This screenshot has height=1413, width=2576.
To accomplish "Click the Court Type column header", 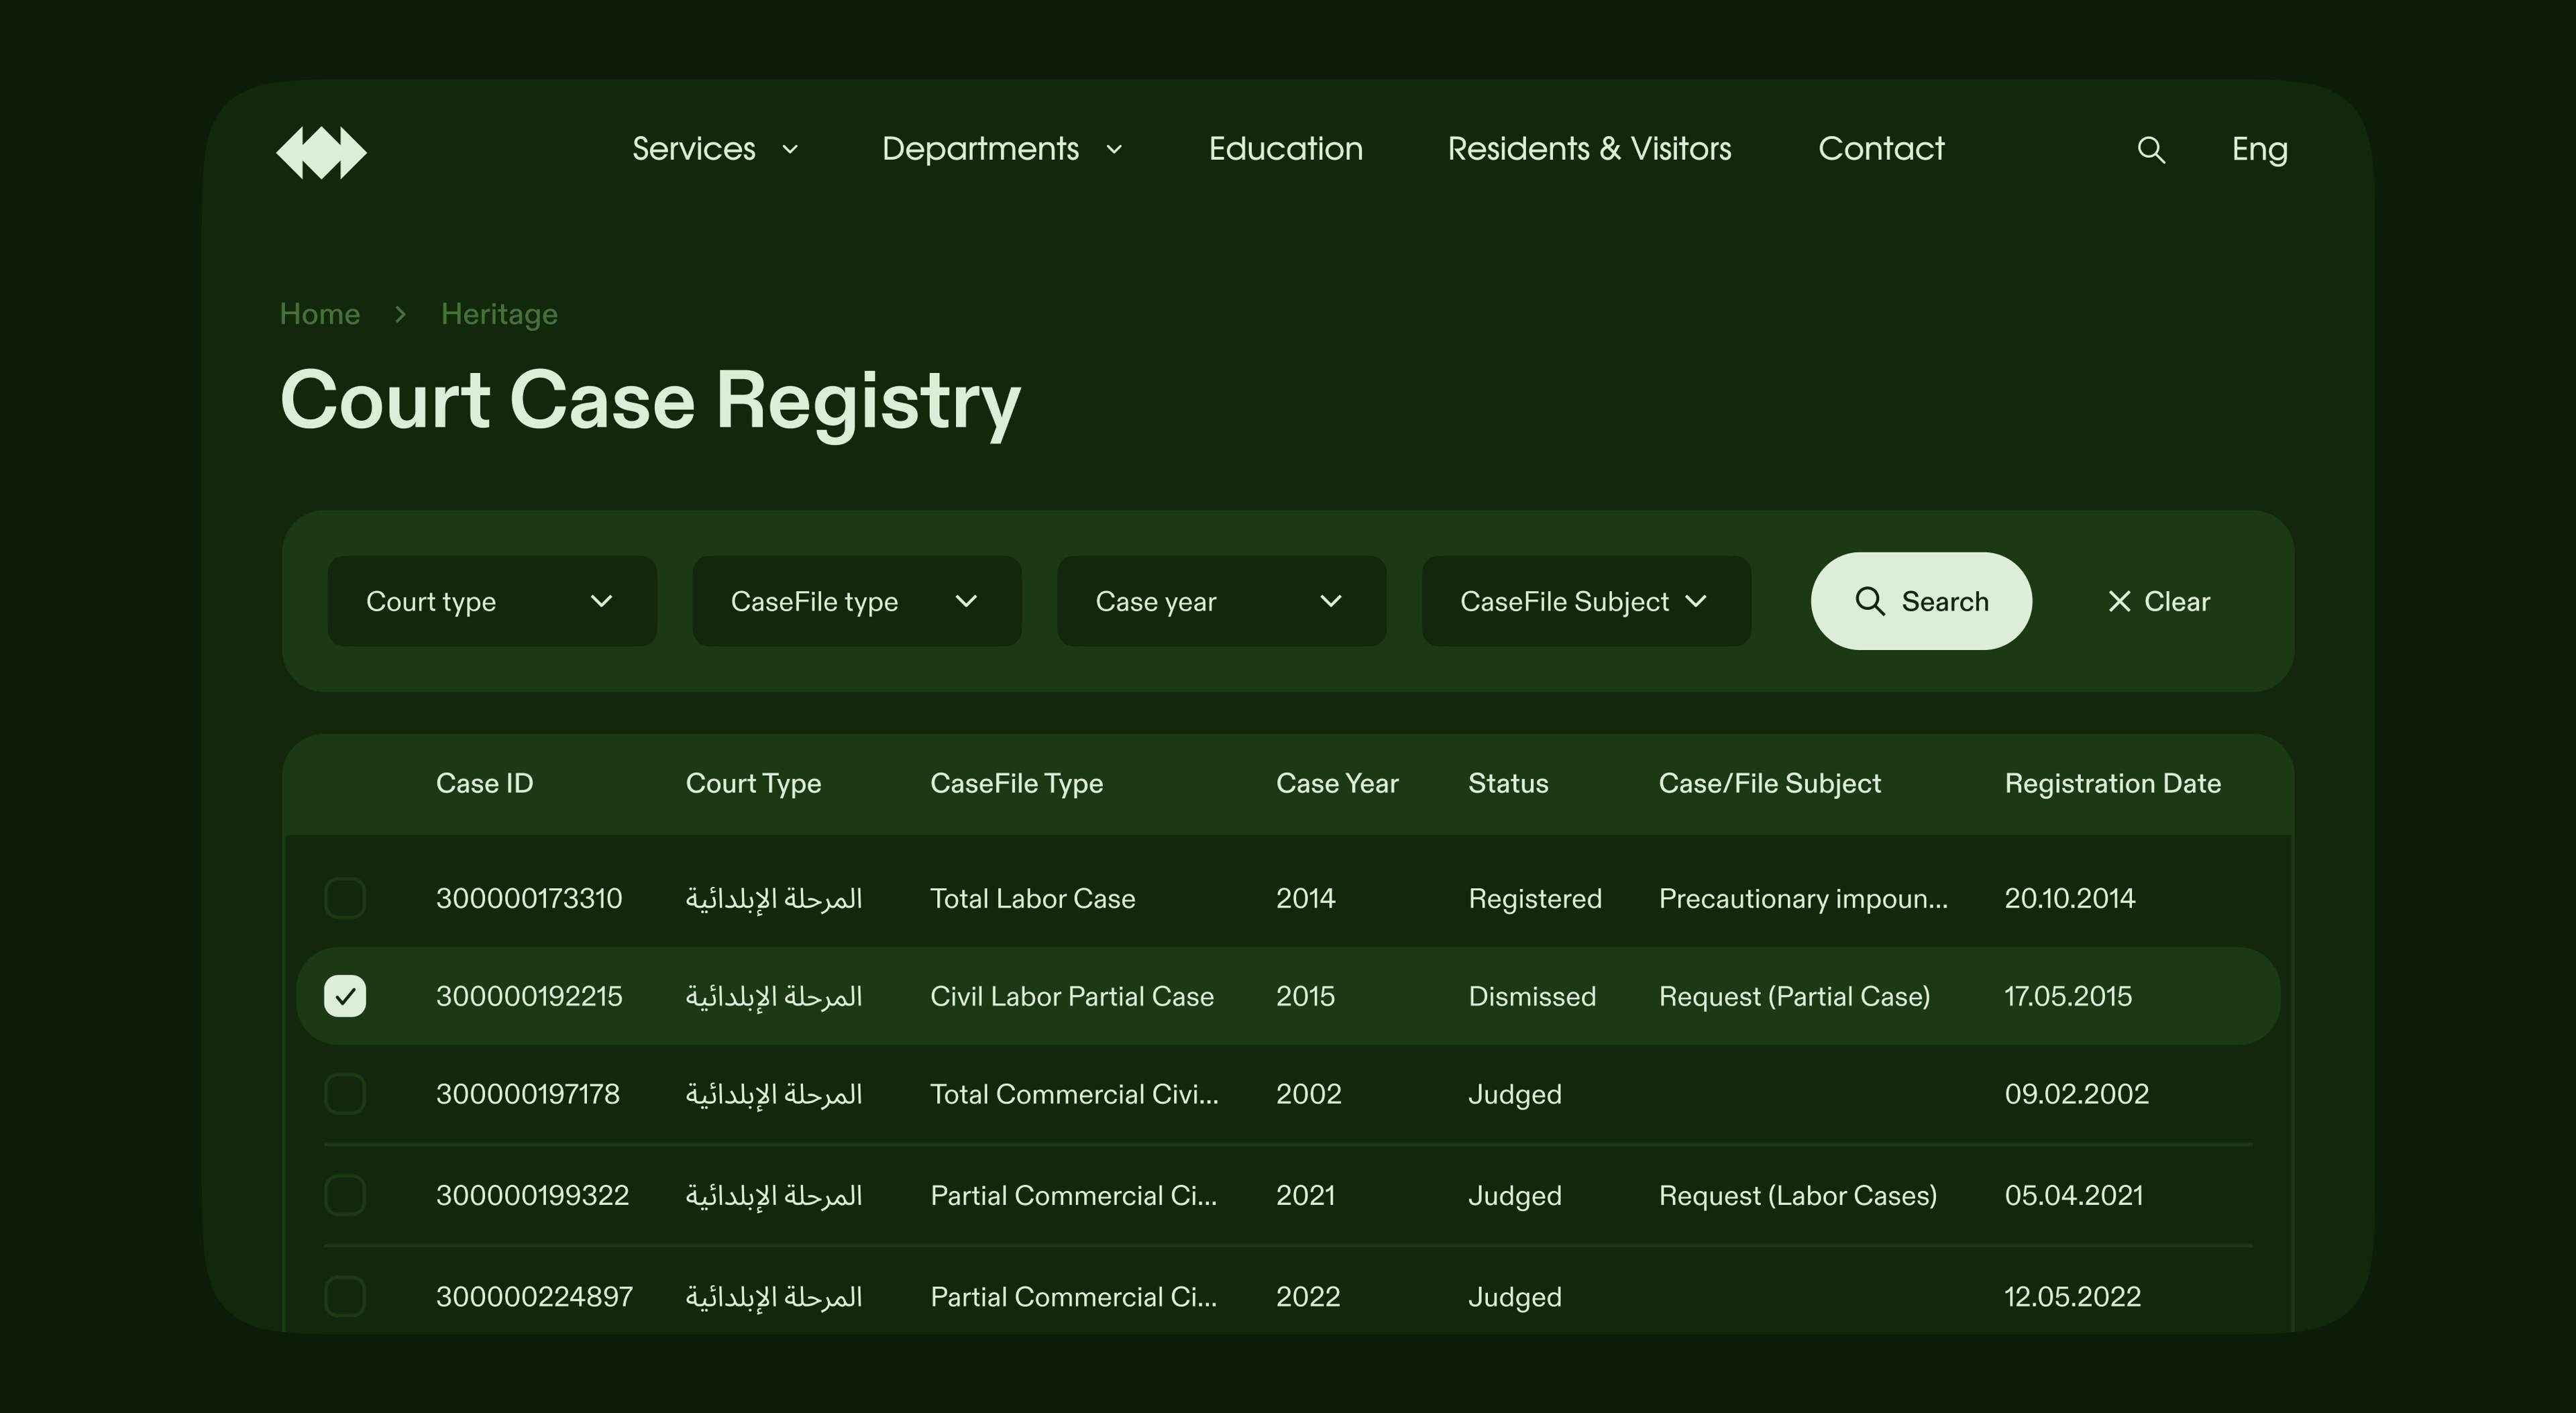I will [x=753, y=784].
